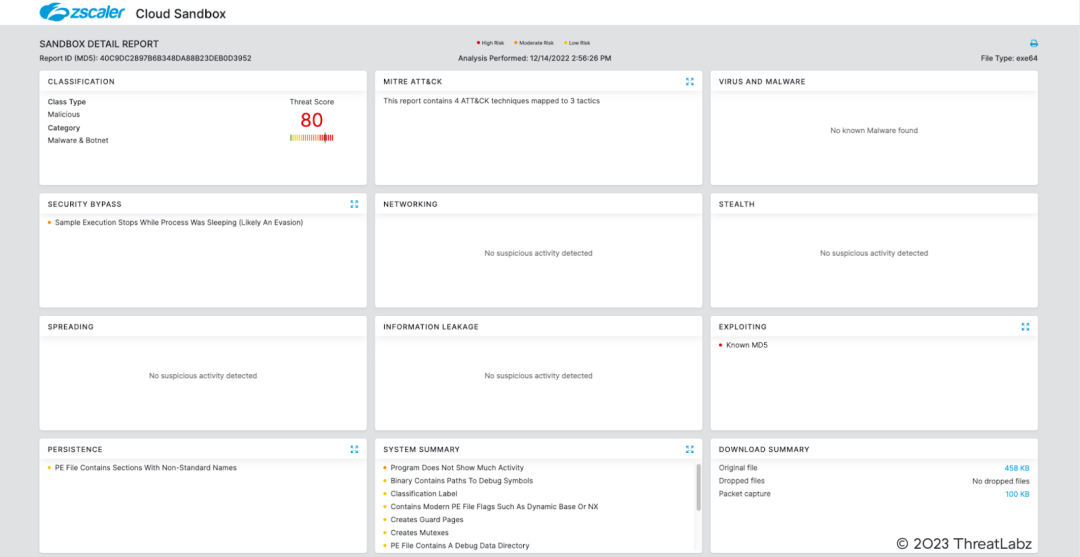Click the Creates Mutexes entry
Screen dimensions: 1080x557
(418, 533)
